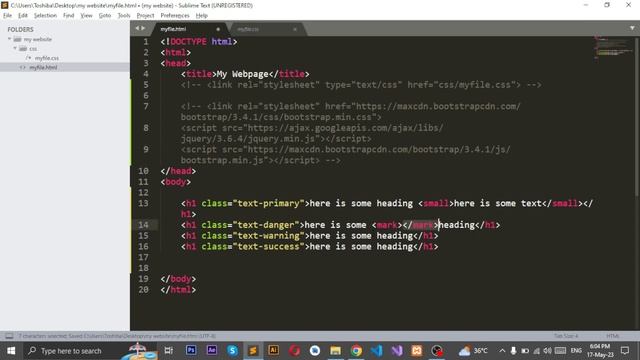Open the Project menu
The image size is (640, 360).
point(145,16)
